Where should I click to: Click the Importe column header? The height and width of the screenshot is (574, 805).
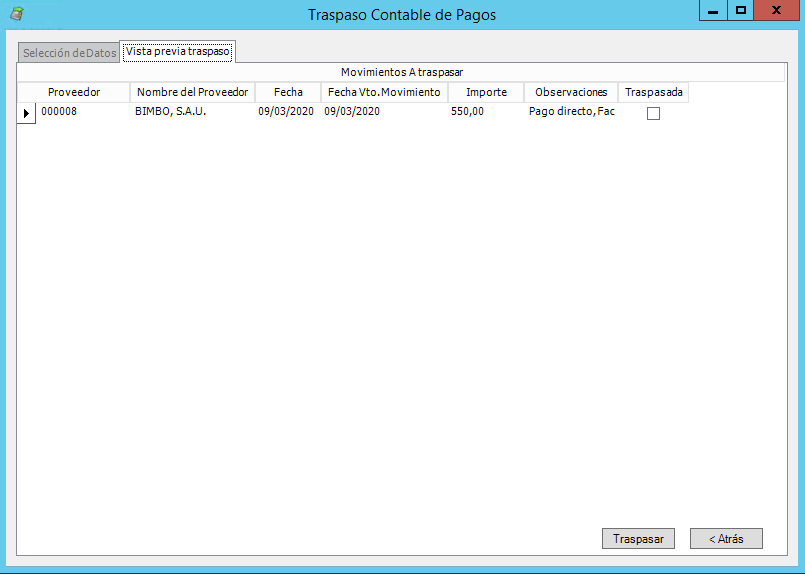(x=486, y=92)
